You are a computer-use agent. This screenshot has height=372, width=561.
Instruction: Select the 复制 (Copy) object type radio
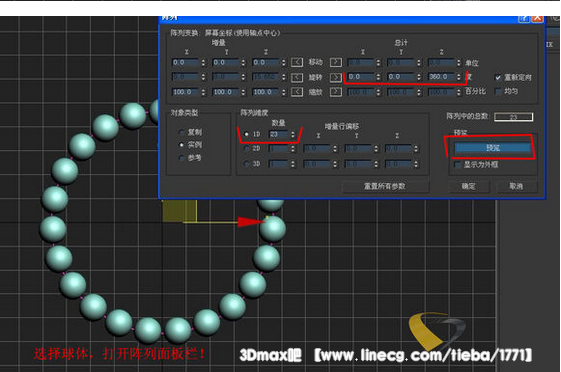tap(182, 132)
